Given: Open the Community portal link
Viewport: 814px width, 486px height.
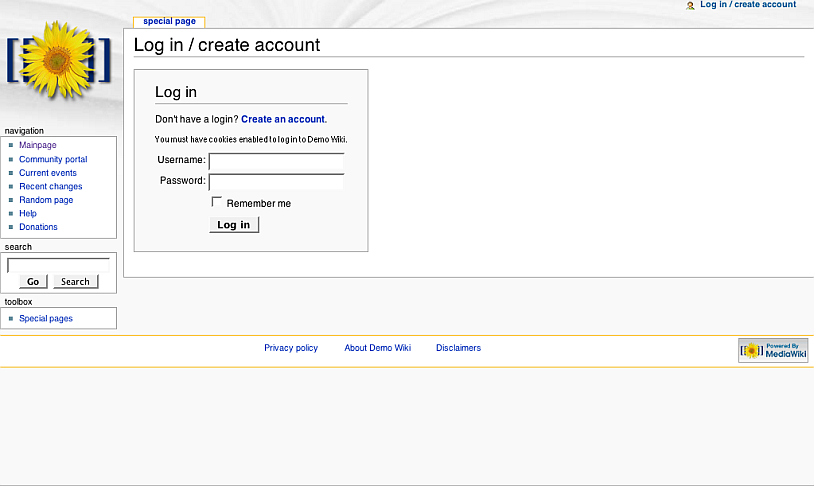Looking at the screenshot, I should click(53, 159).
